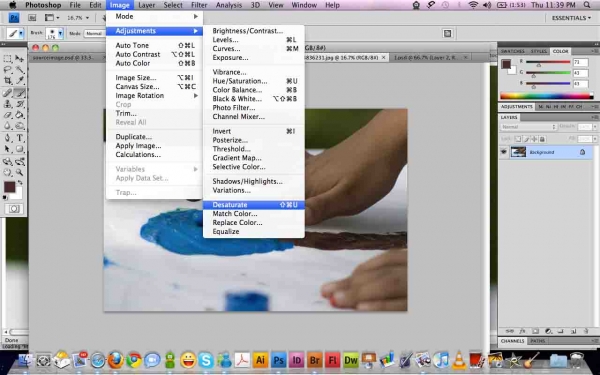The width and height of the screenshot is (600, 375).
Task: Choose Hue/Saturation from Adjustments submenu
Action: tap(254, 81)
